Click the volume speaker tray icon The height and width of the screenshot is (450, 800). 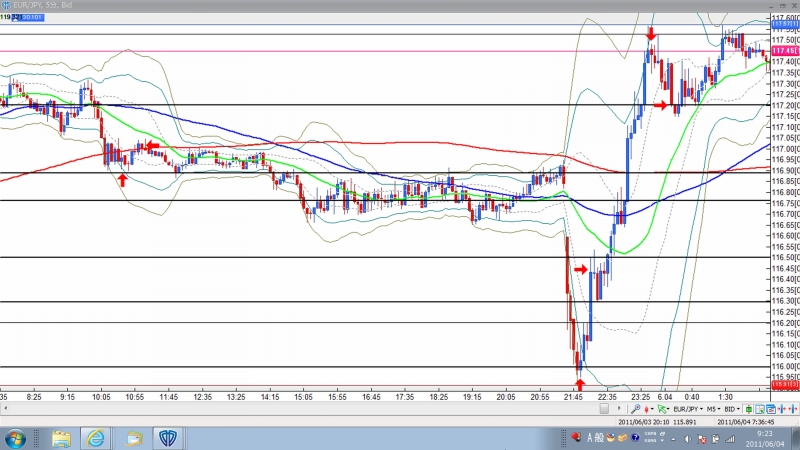point(688,439)
